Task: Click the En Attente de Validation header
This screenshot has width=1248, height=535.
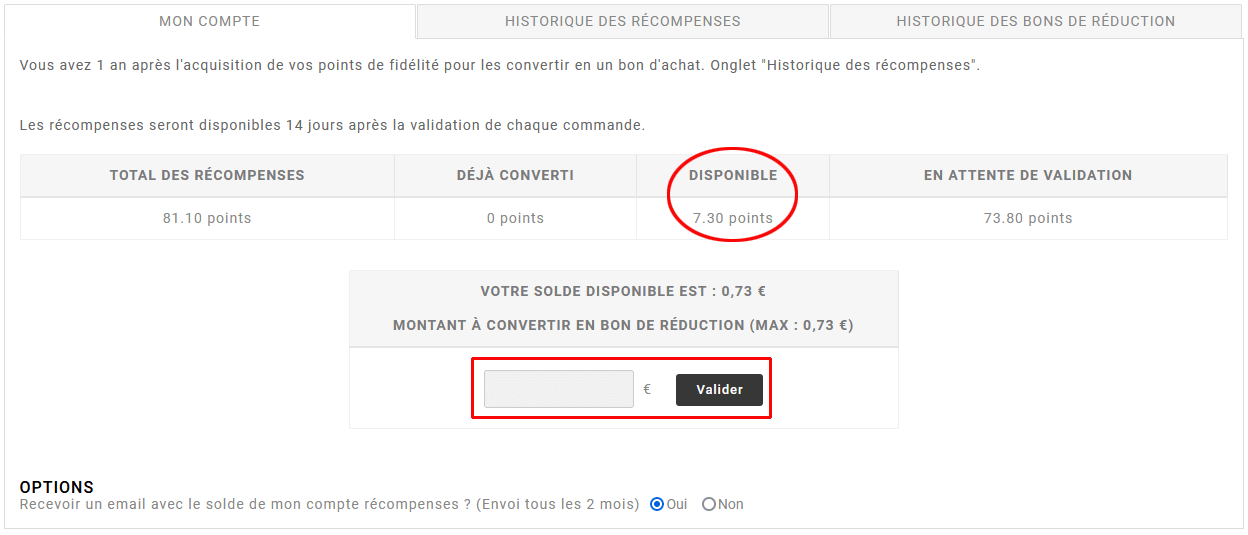Action: [1027, 175]
